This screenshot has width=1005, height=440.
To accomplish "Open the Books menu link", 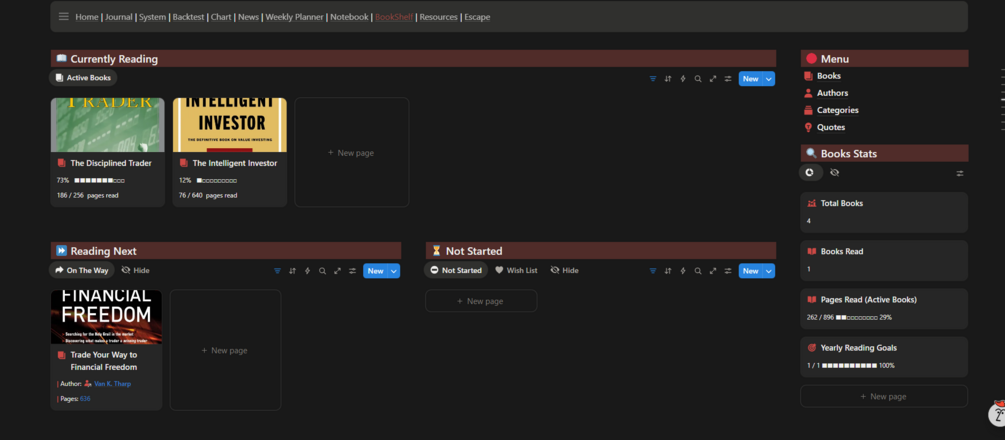I will point(829,76).
